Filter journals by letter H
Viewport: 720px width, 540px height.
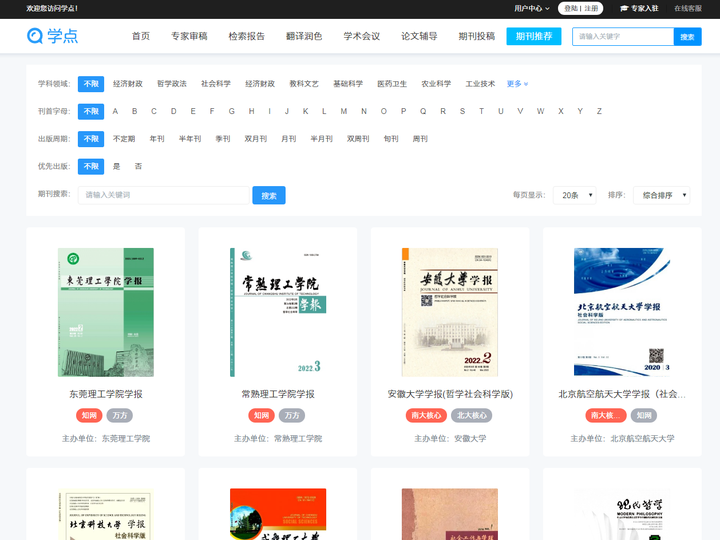pos(252,111)
